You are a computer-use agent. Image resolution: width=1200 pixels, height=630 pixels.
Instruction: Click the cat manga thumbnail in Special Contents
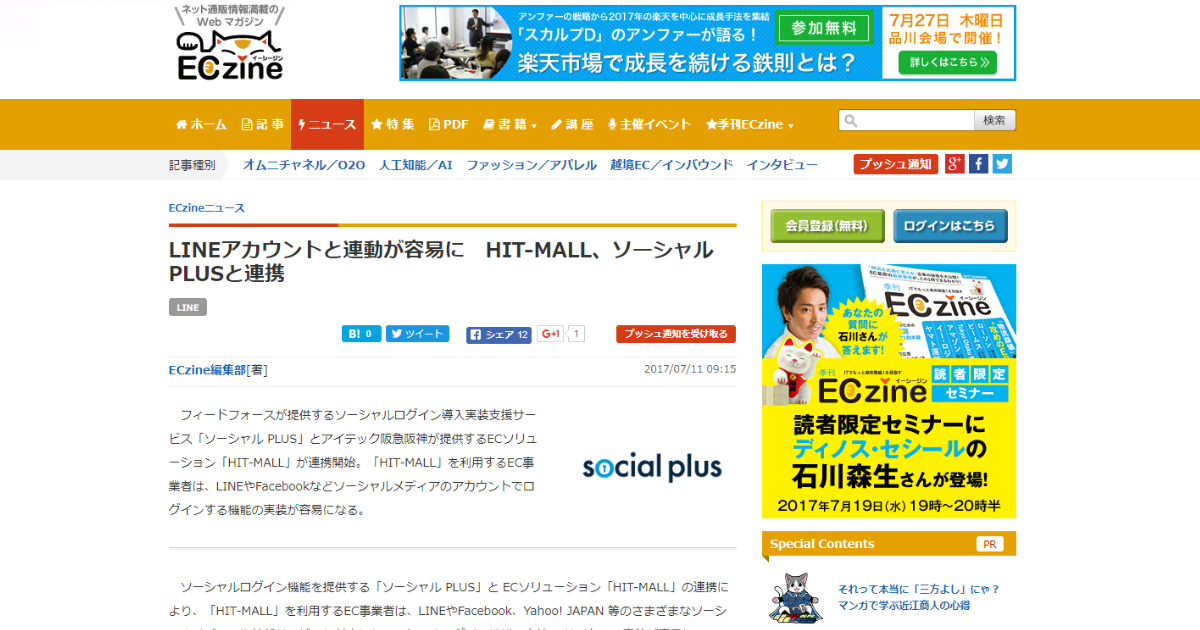(796, 596)
